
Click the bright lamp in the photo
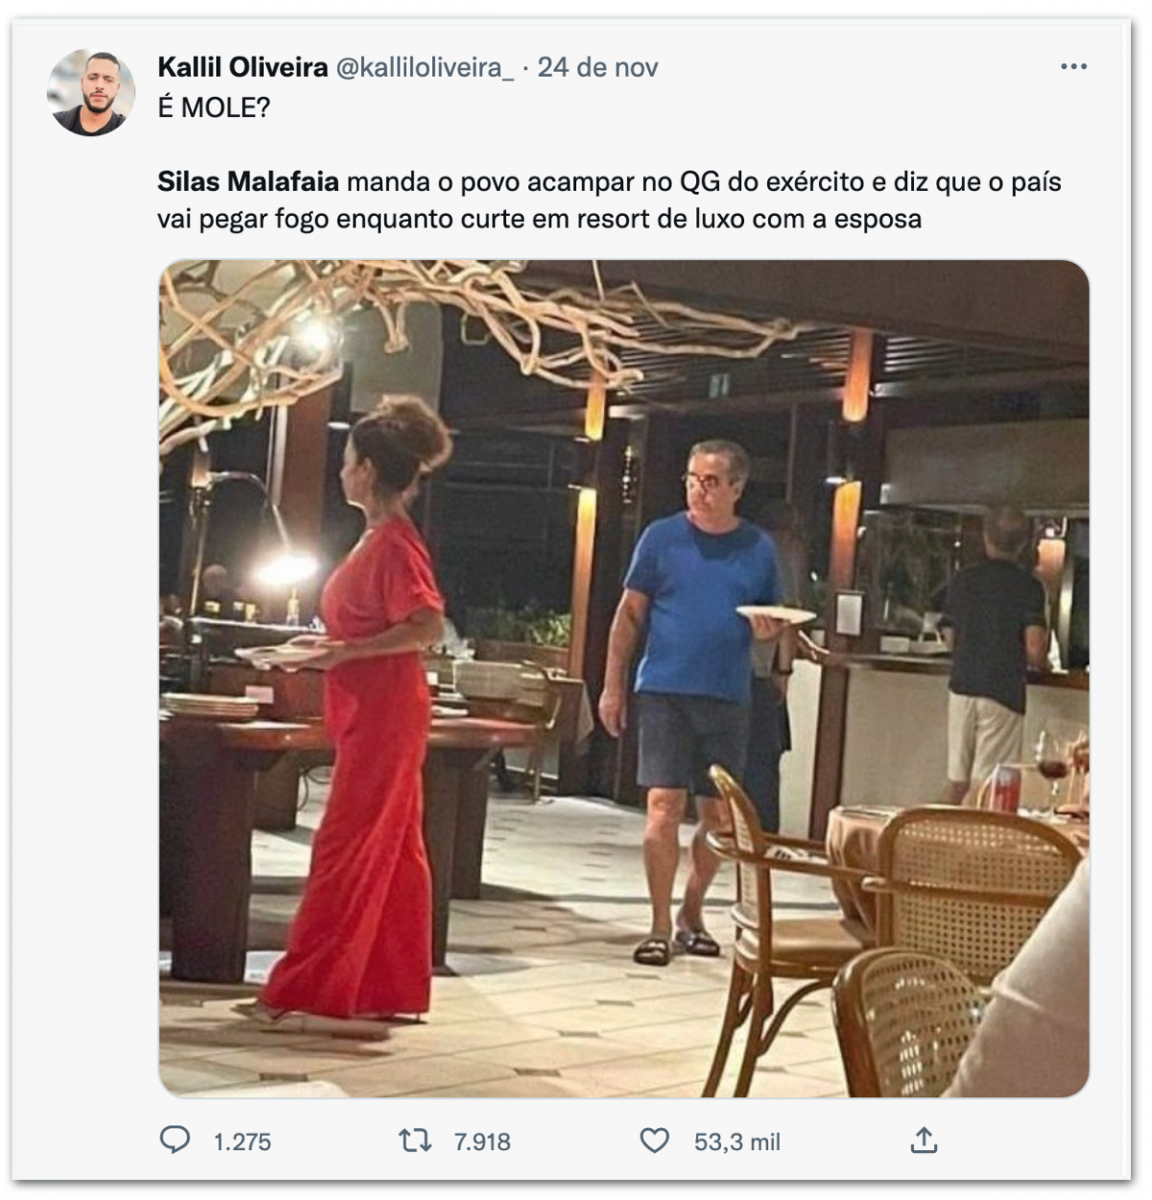coord(287,567)
